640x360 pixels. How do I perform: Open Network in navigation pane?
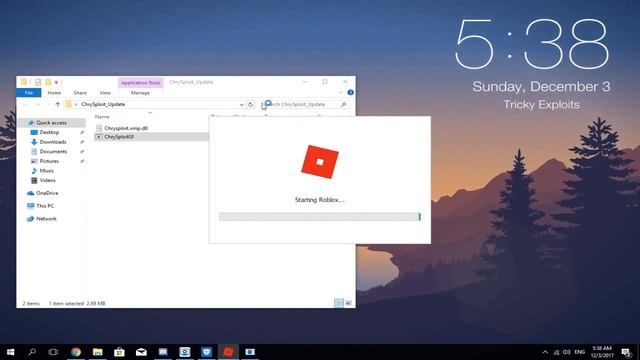[46, 219]
